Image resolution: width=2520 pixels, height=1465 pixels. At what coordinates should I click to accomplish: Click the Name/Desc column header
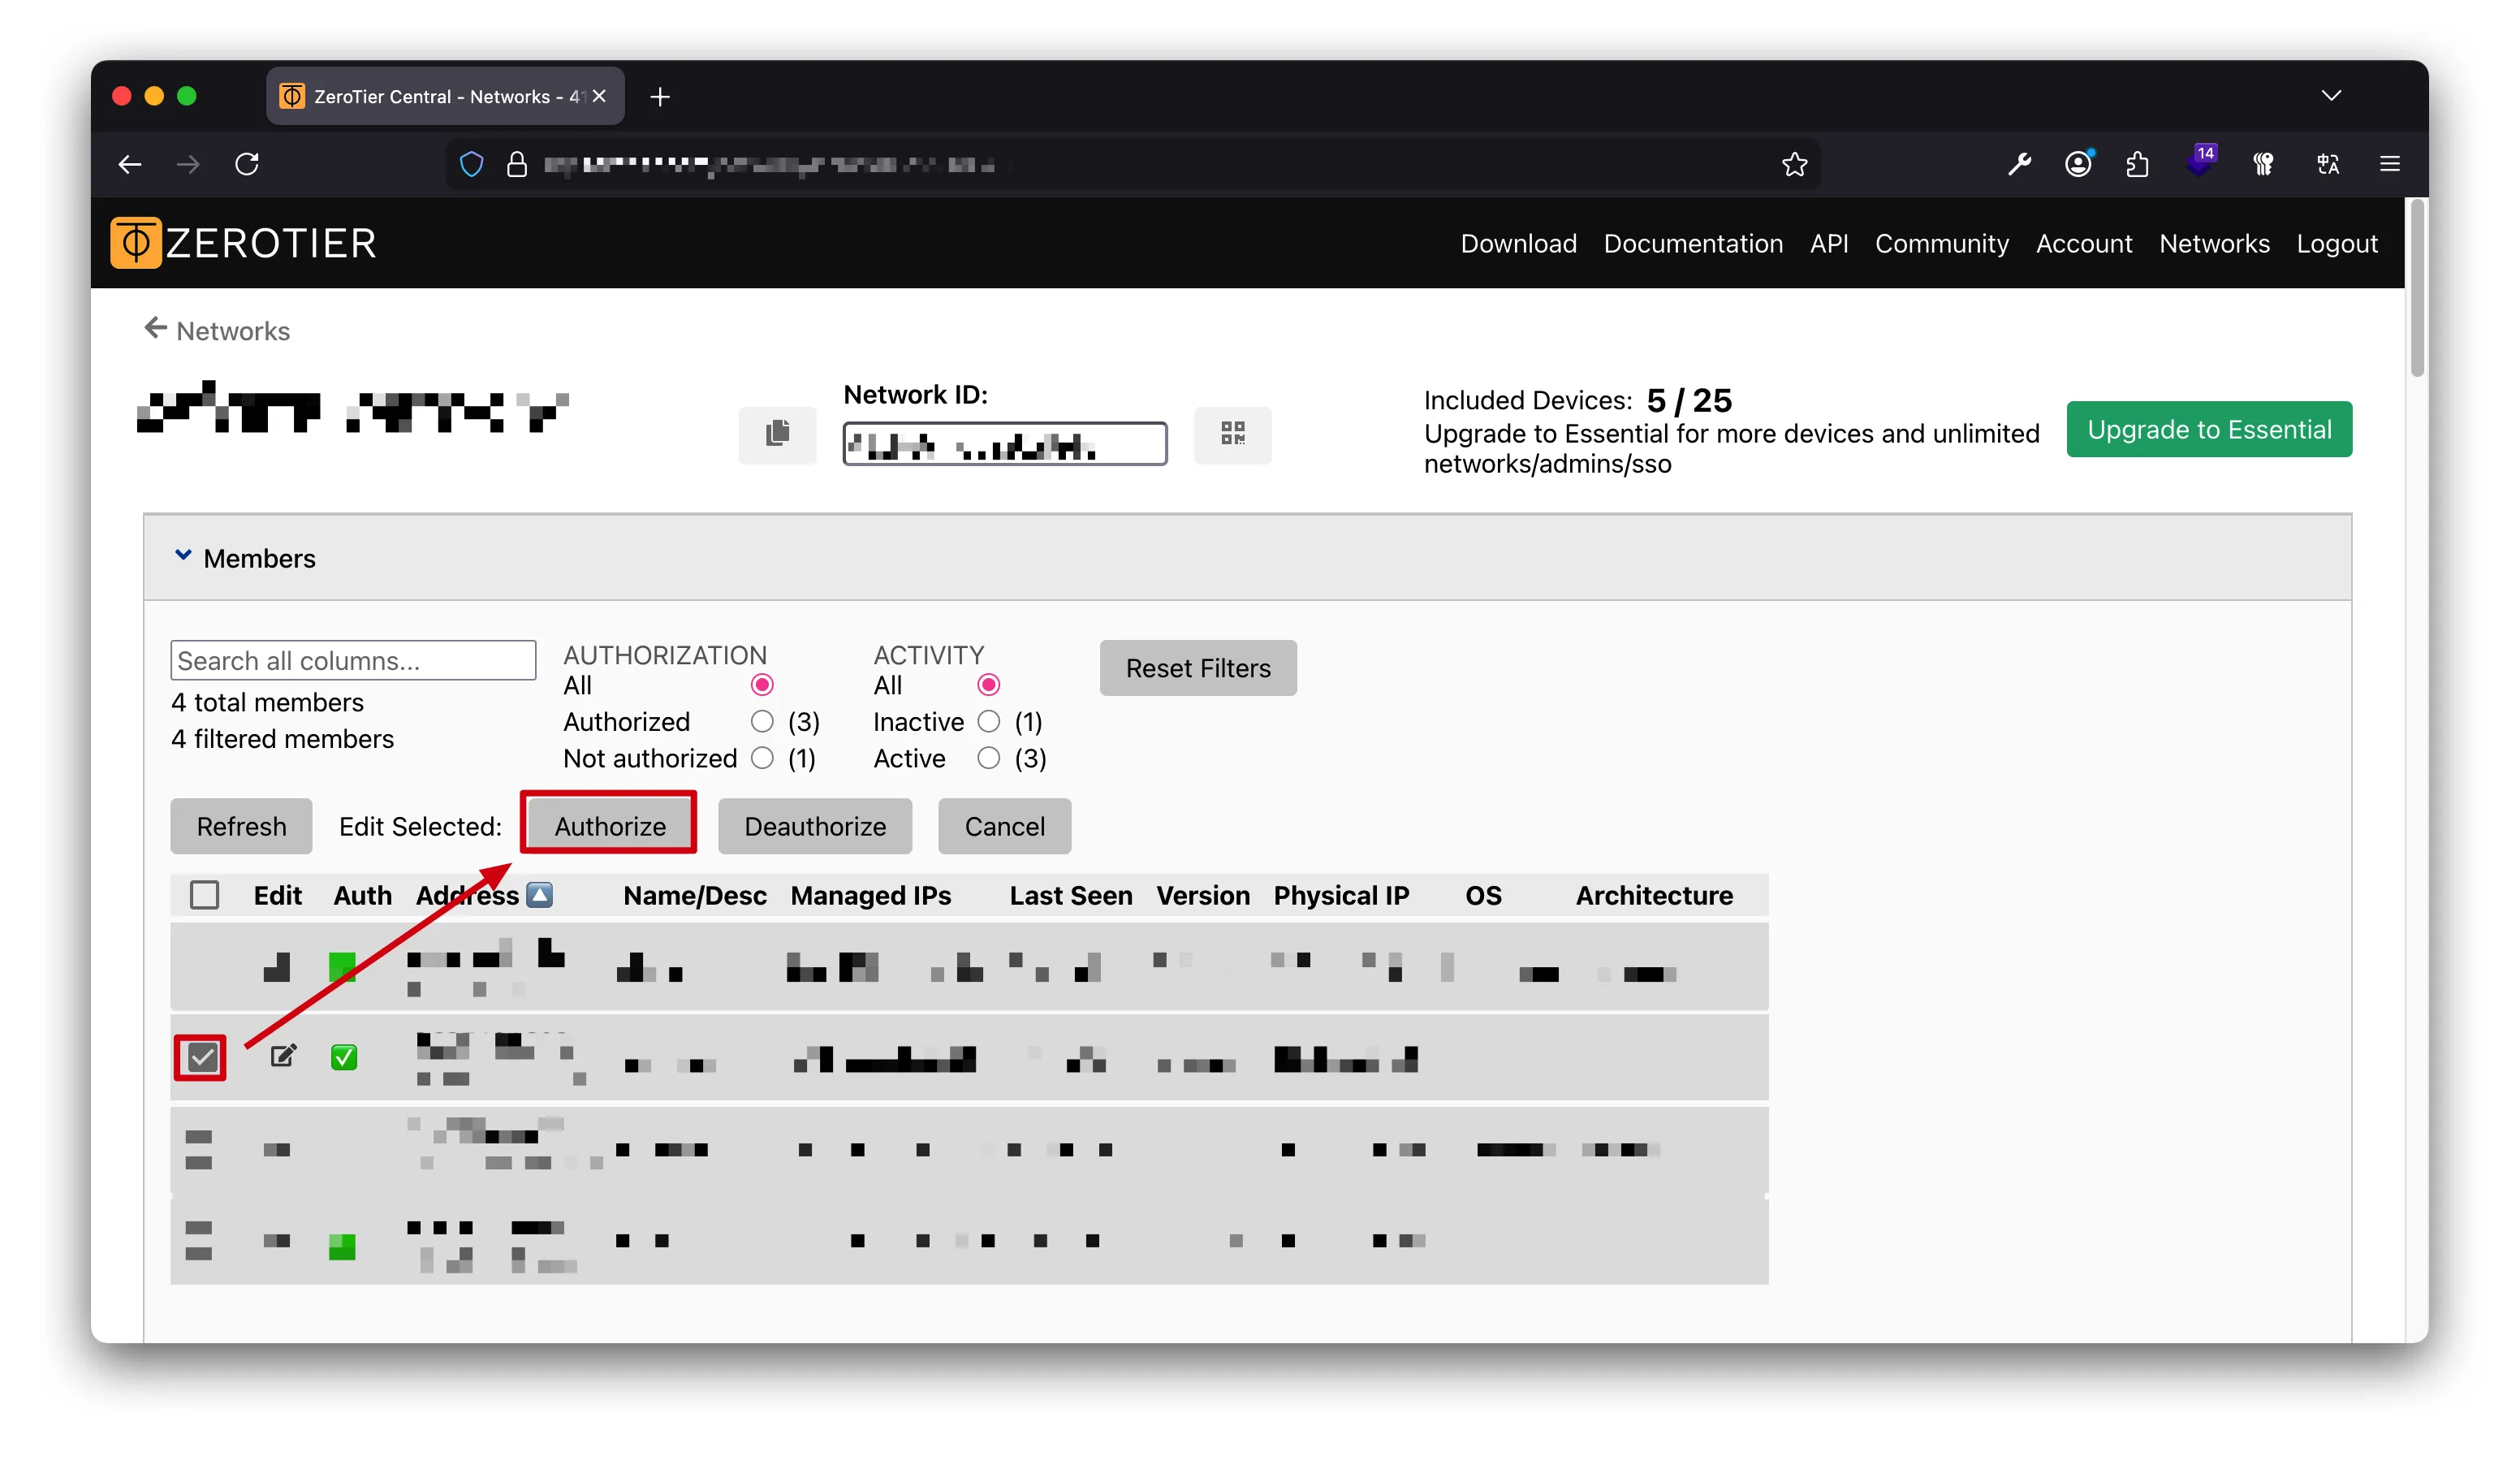(x=695, y=895)
